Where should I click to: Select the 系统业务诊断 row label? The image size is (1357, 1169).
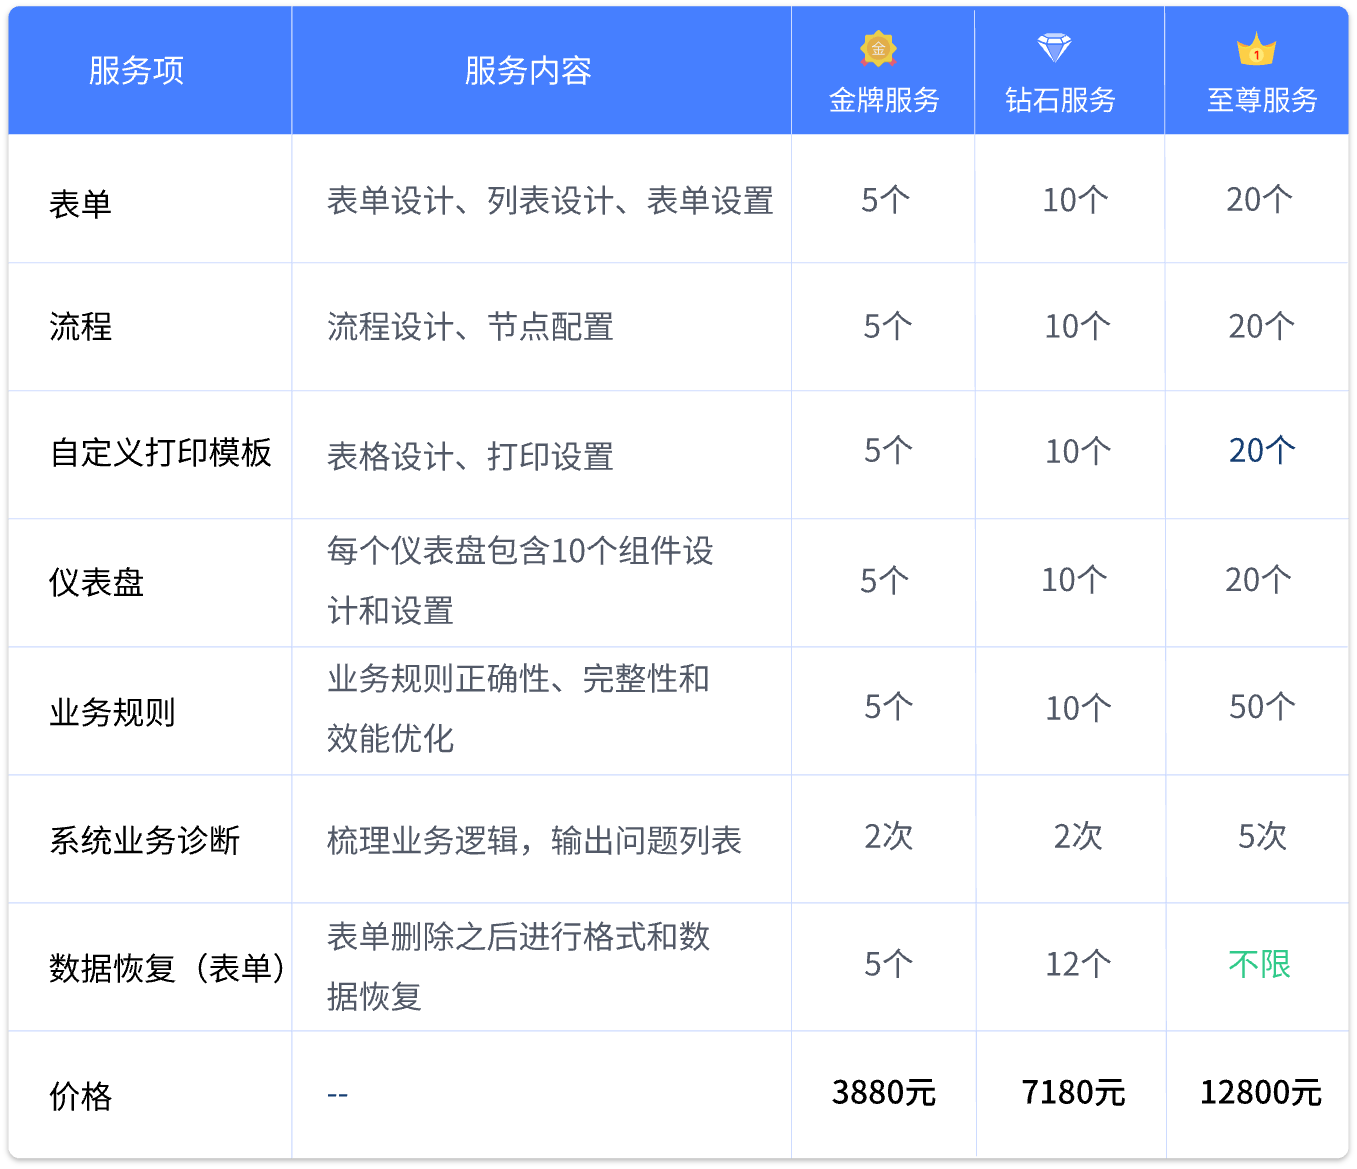(144, 840)
